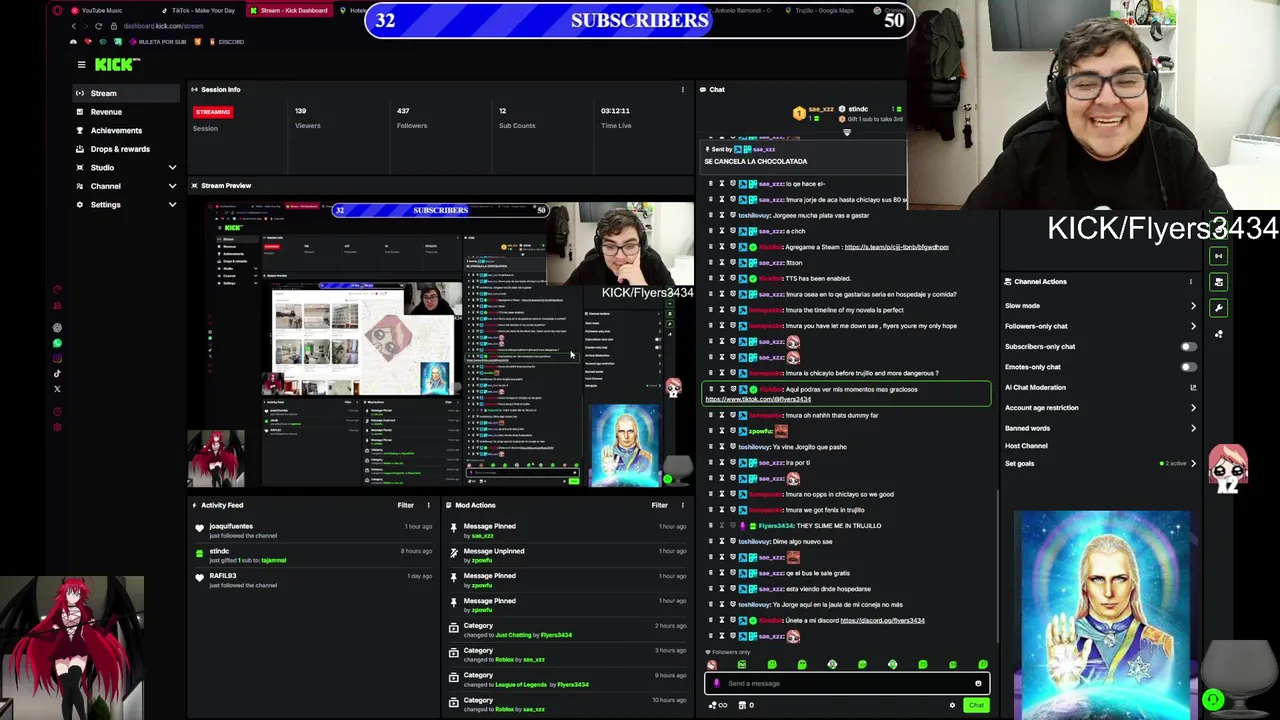Open the RULETA POR SUB bookmark
The height and width of the screenshot is (720, 1280).
[x=156, y=42]
